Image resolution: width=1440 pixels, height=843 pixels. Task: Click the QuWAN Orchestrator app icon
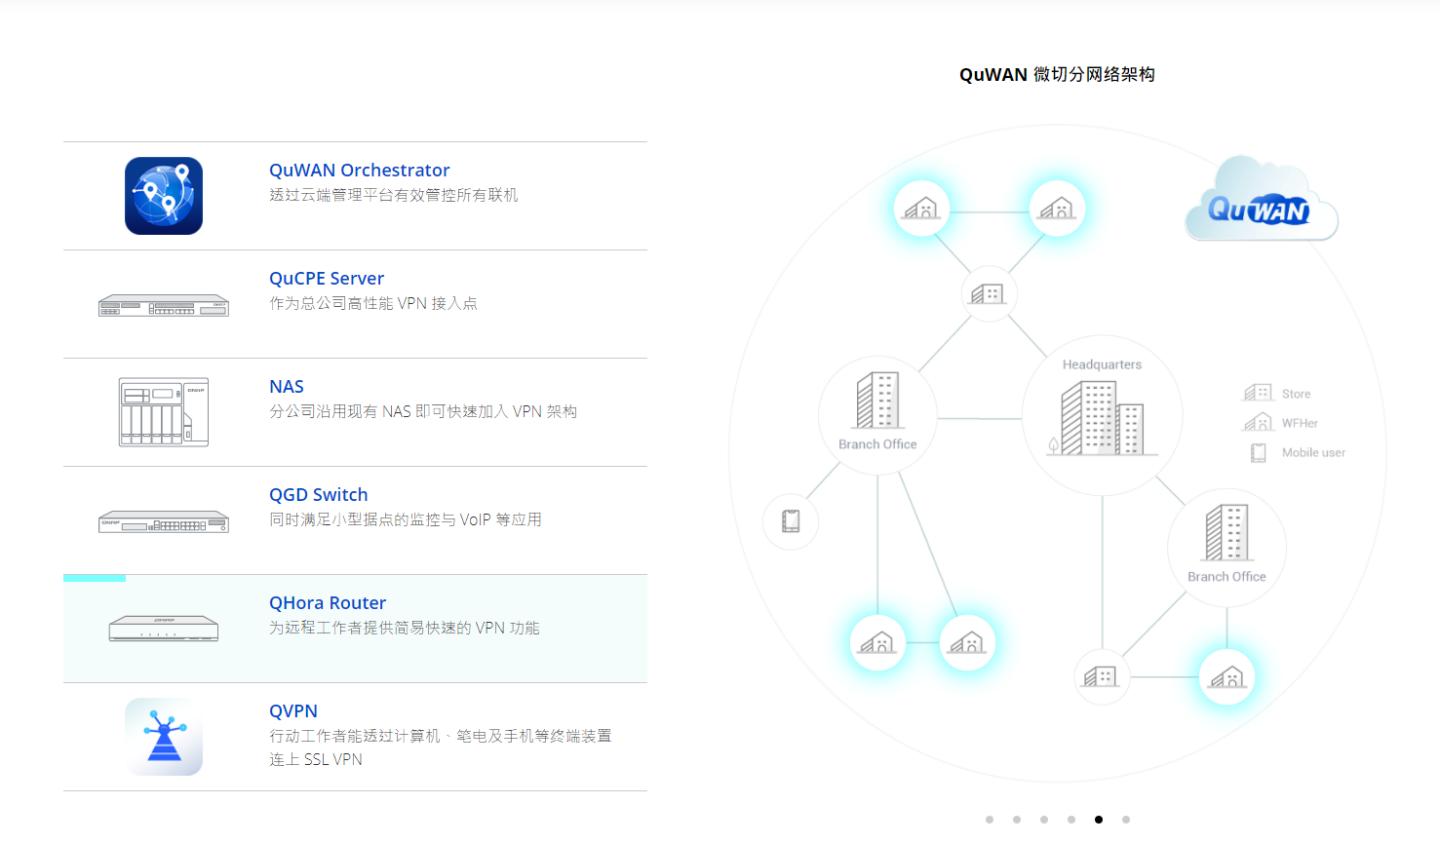coord(165,195)
